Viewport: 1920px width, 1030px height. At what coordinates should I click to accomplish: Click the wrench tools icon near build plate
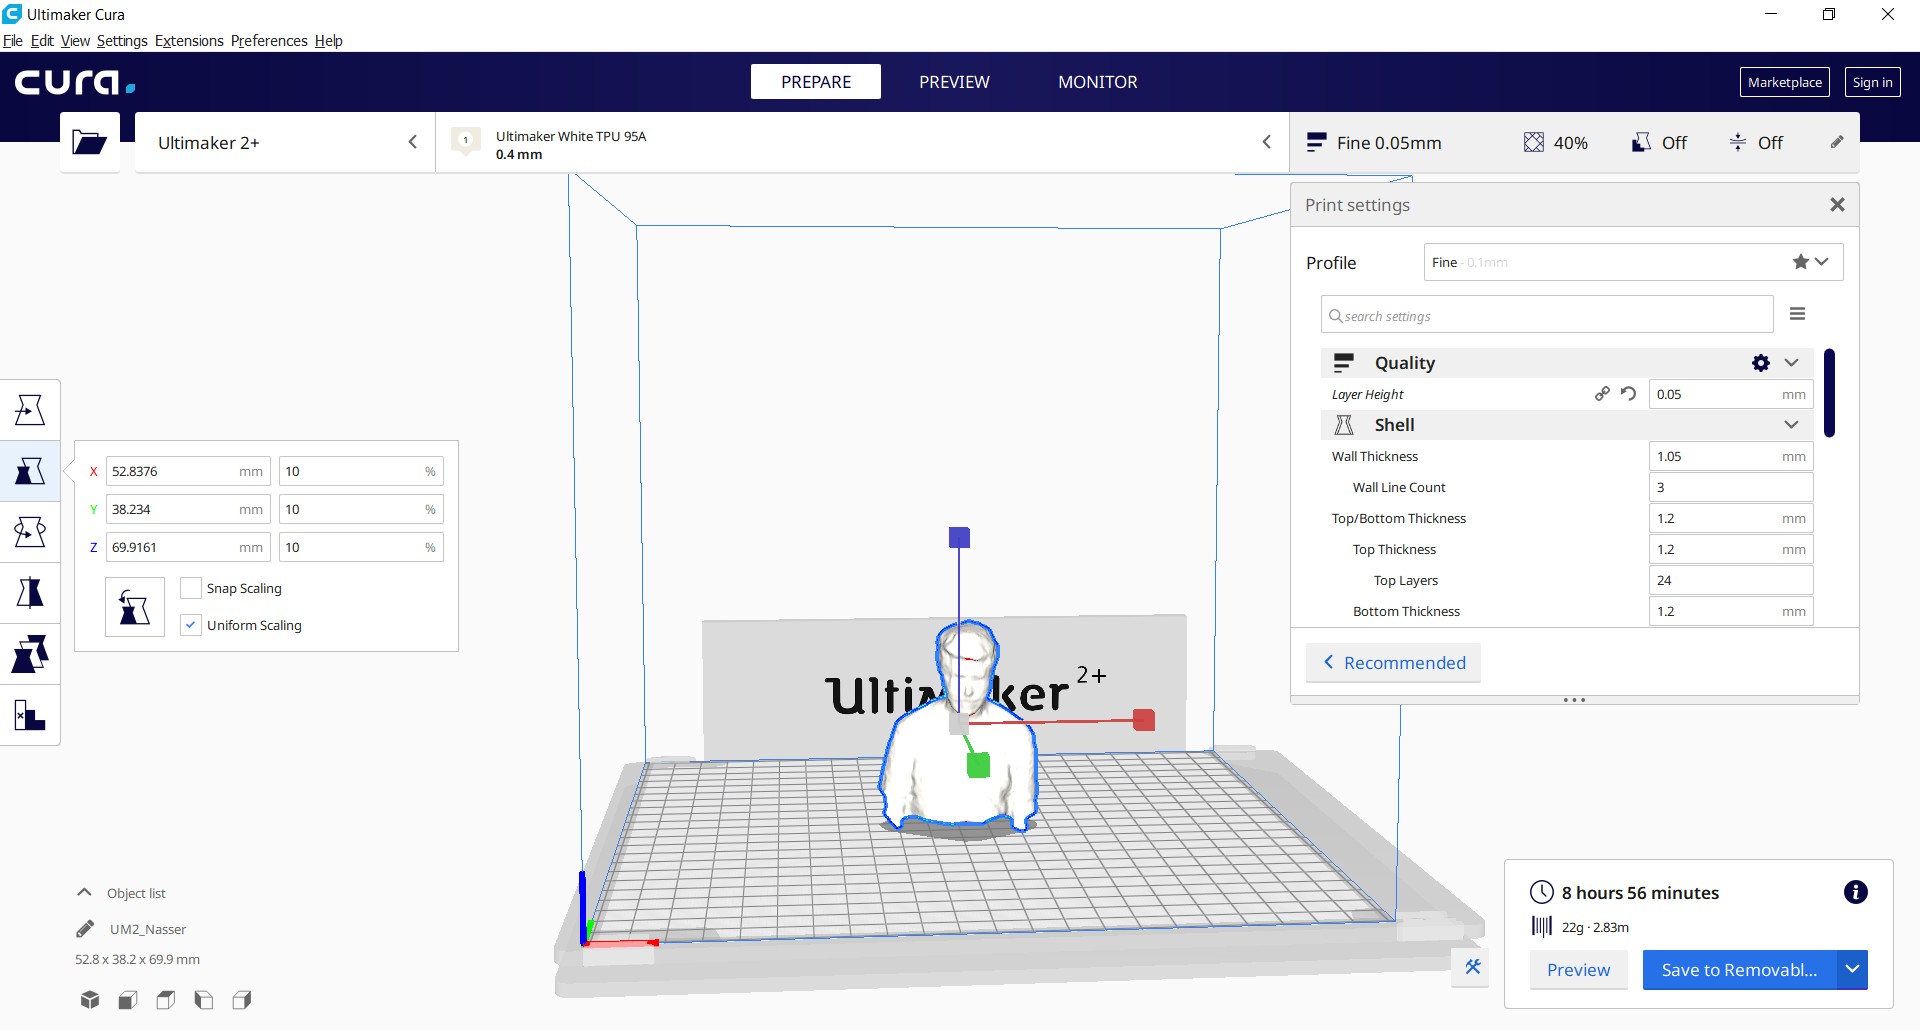click(x=1472, y=967)
